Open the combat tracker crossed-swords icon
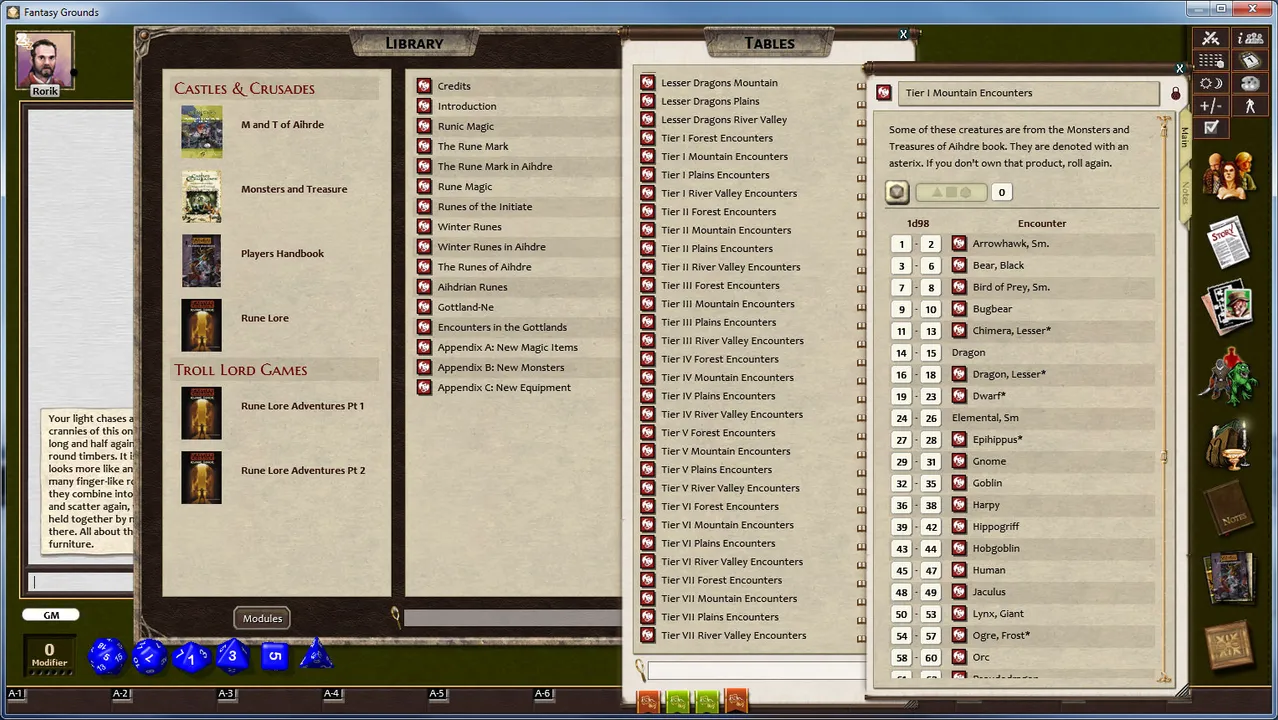 click(x=1211, y=38)
